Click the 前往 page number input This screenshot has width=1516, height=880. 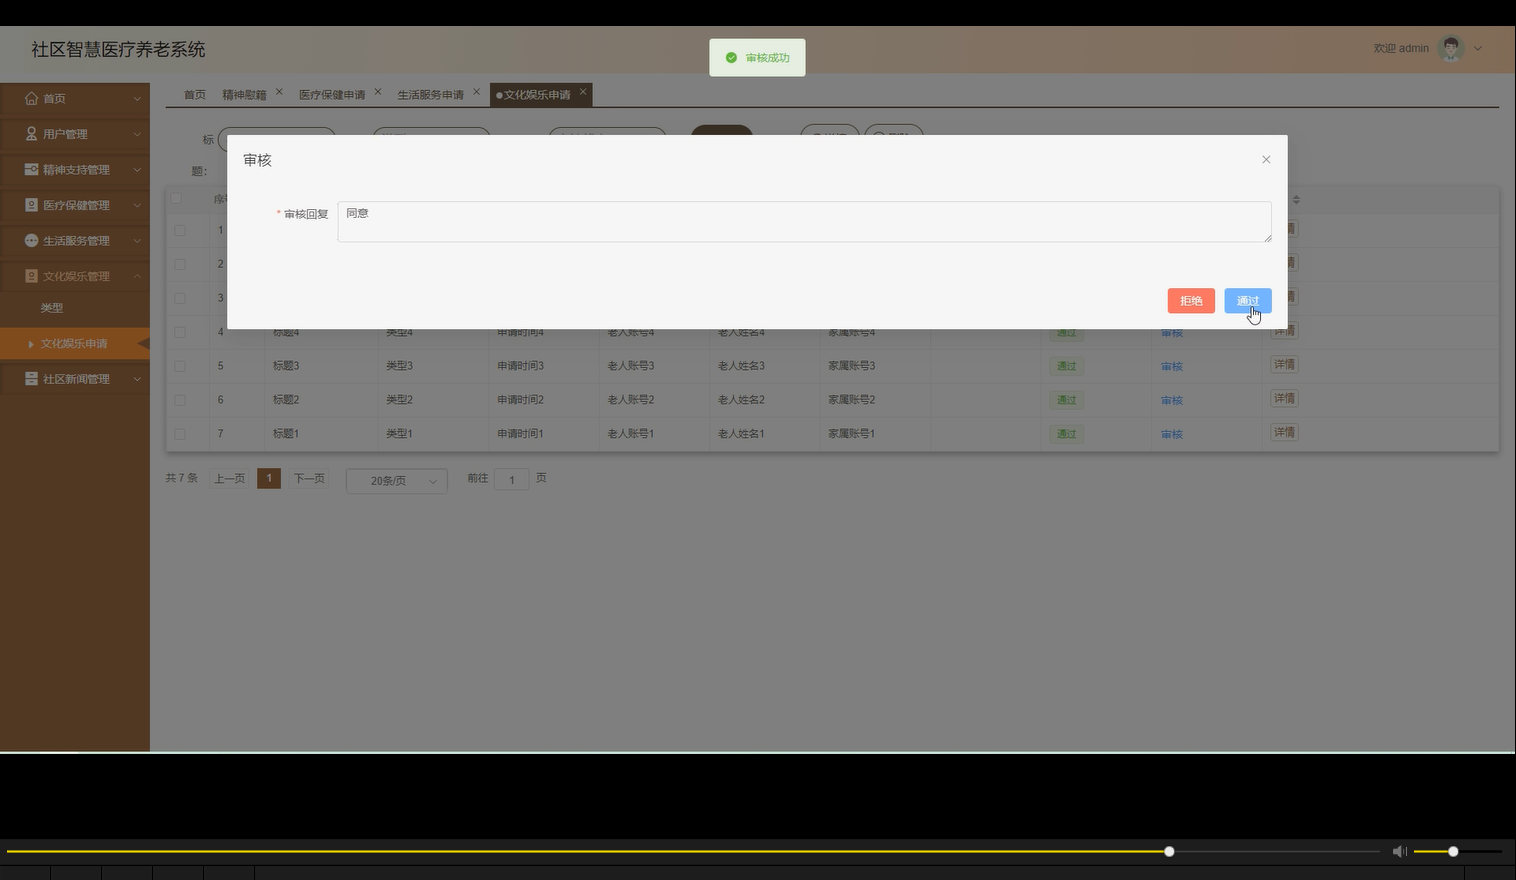pyautogui.click(x=512, y=480)
